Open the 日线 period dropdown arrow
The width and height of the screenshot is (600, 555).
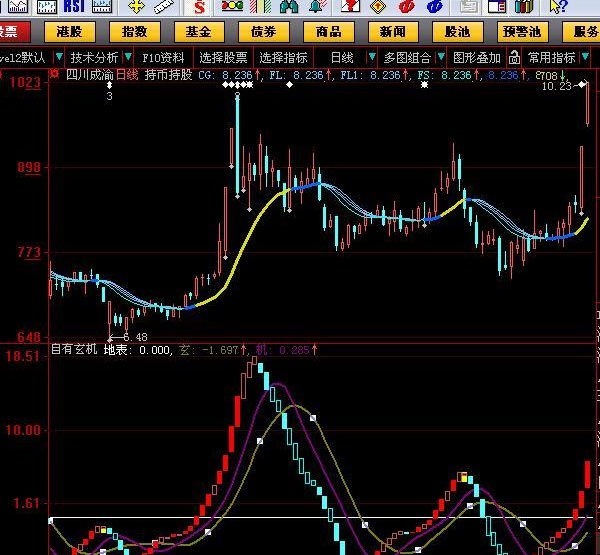pos(372,57)
